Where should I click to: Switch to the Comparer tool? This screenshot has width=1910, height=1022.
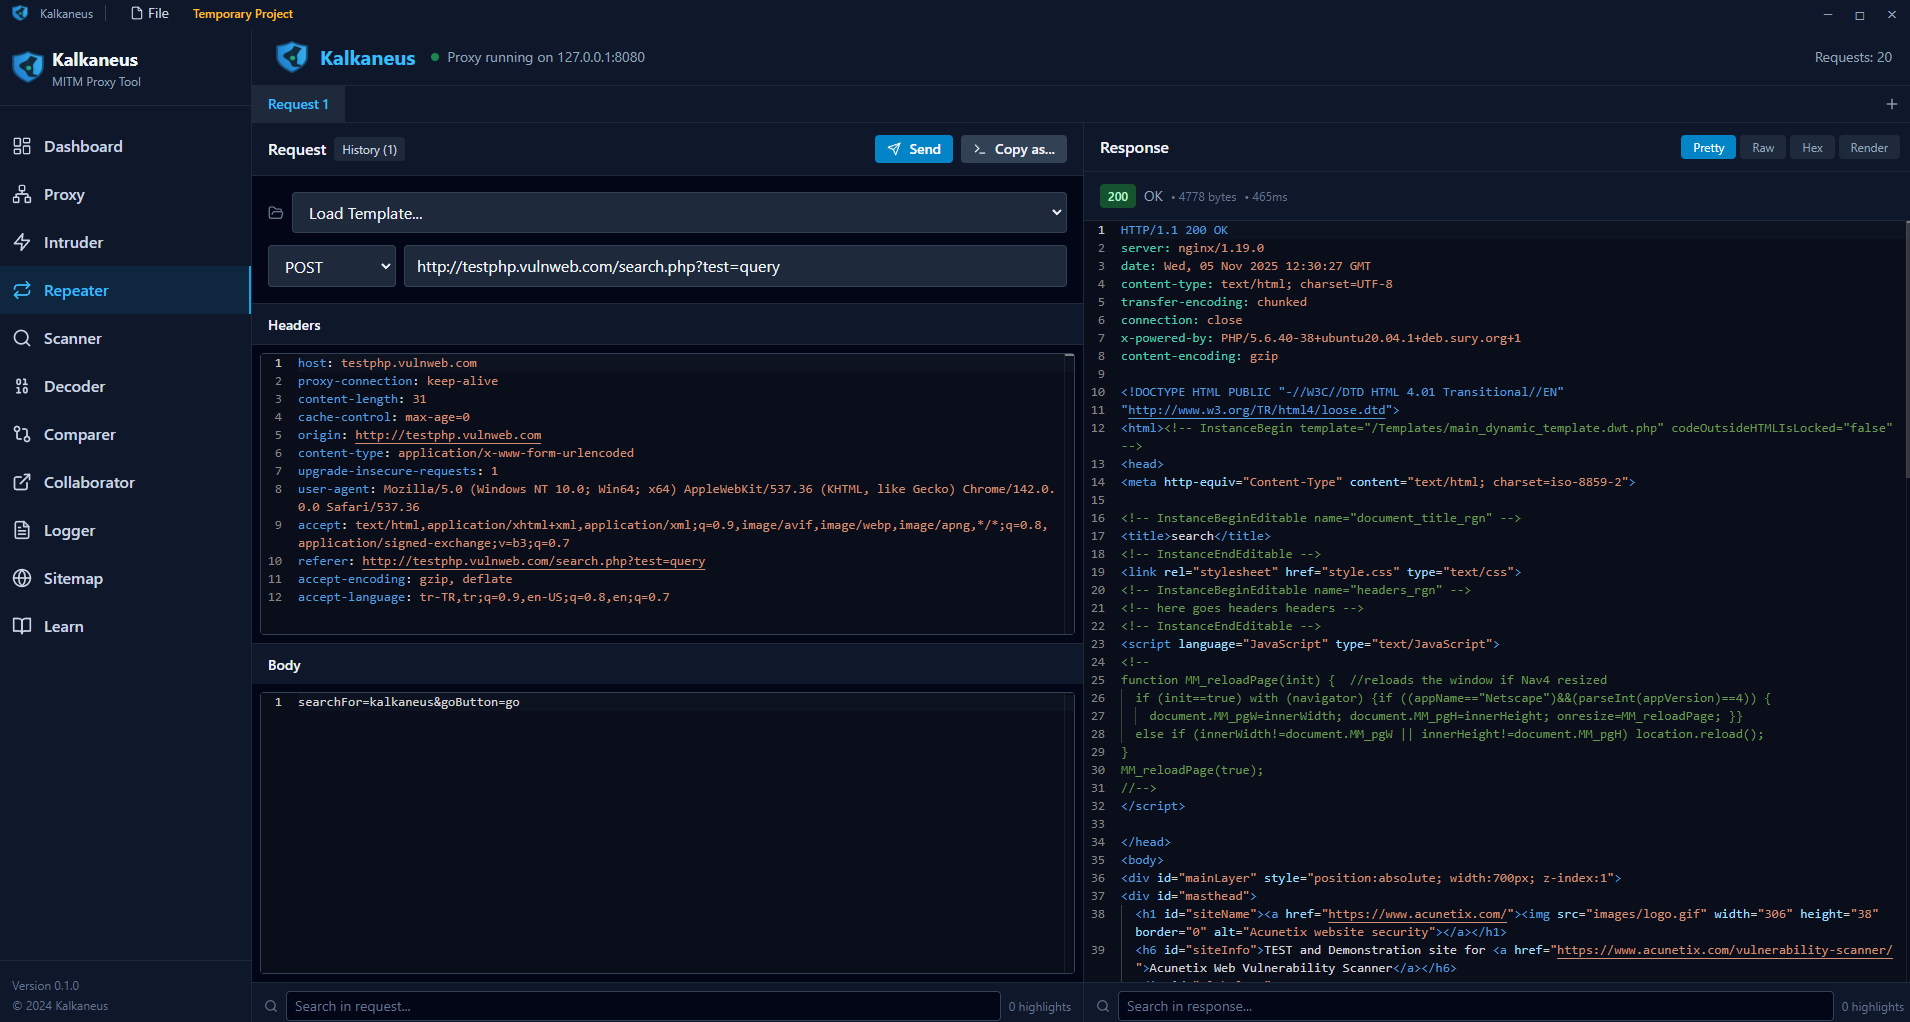79,434
